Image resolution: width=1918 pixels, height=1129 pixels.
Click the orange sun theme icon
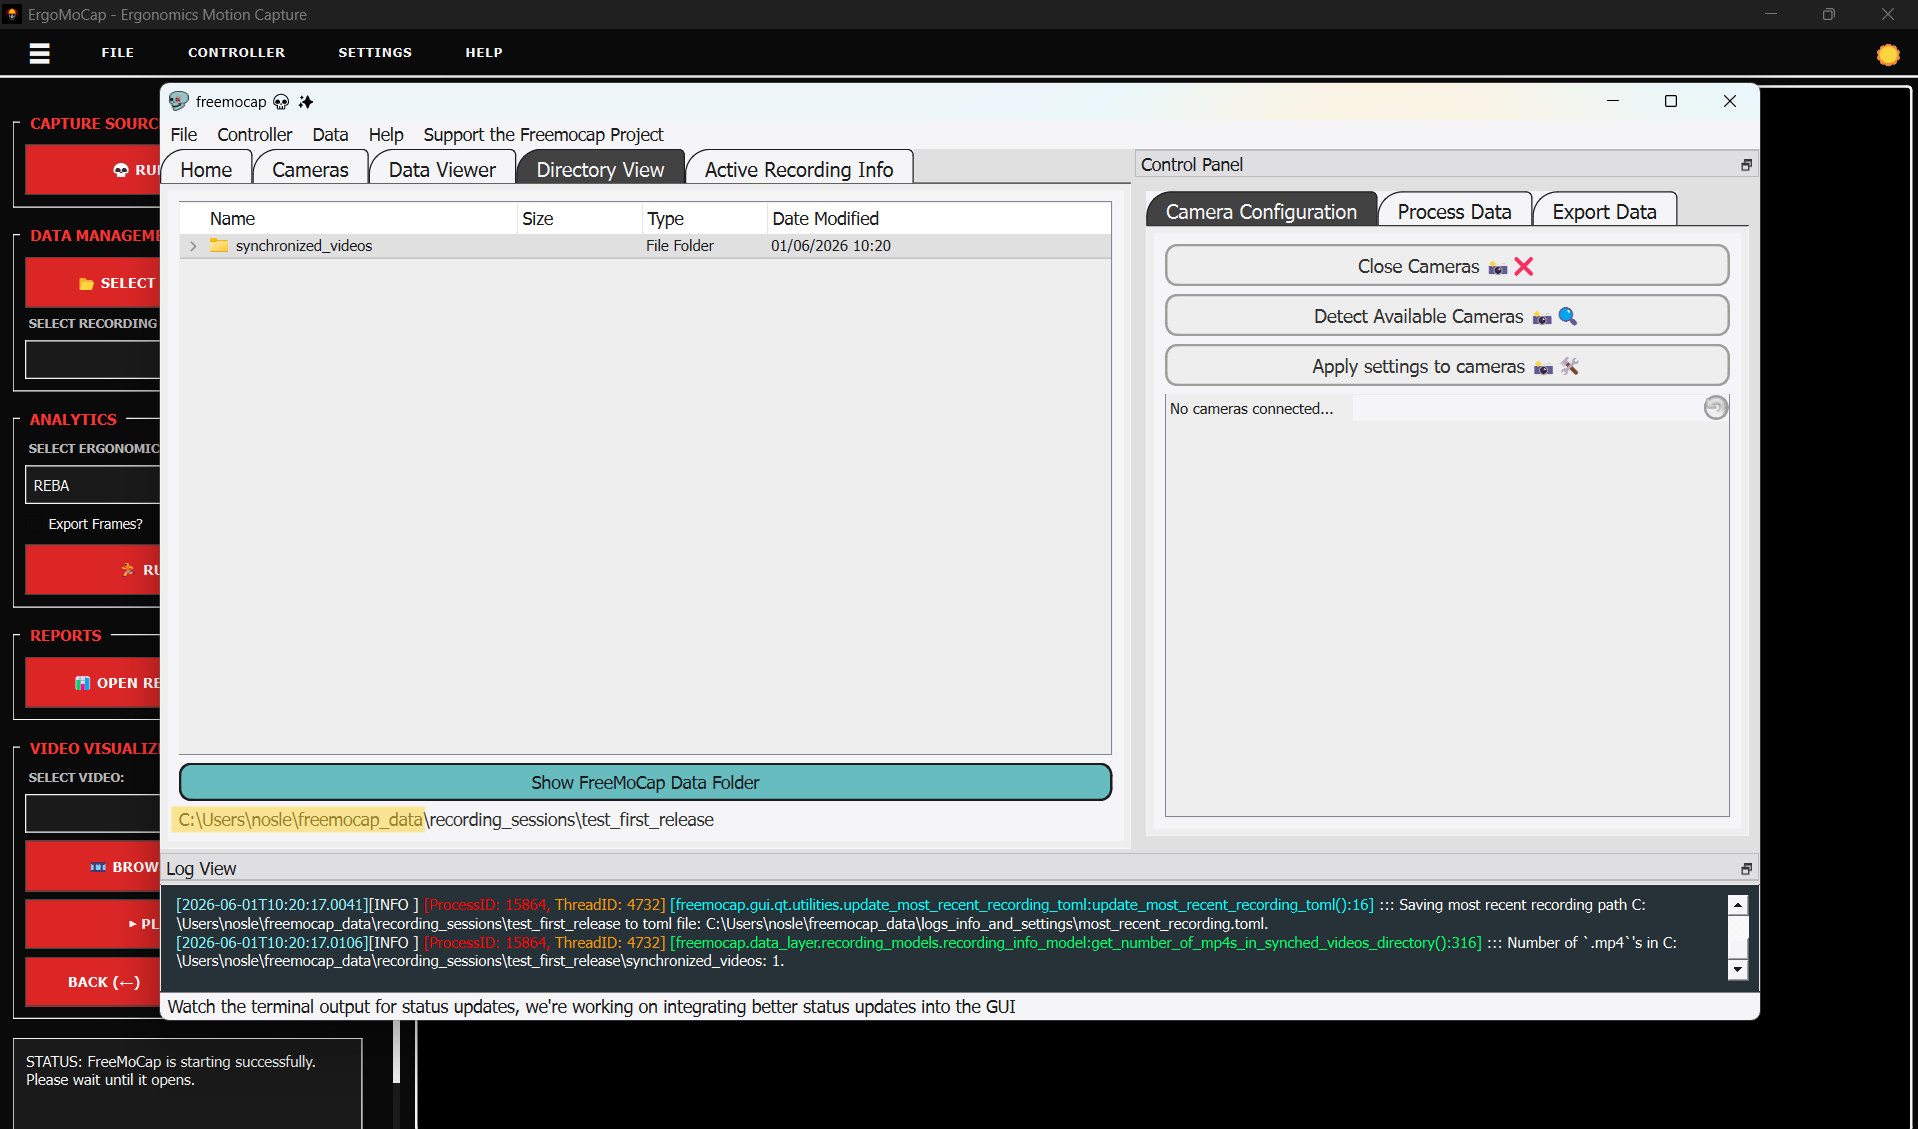coord(1887,55)
